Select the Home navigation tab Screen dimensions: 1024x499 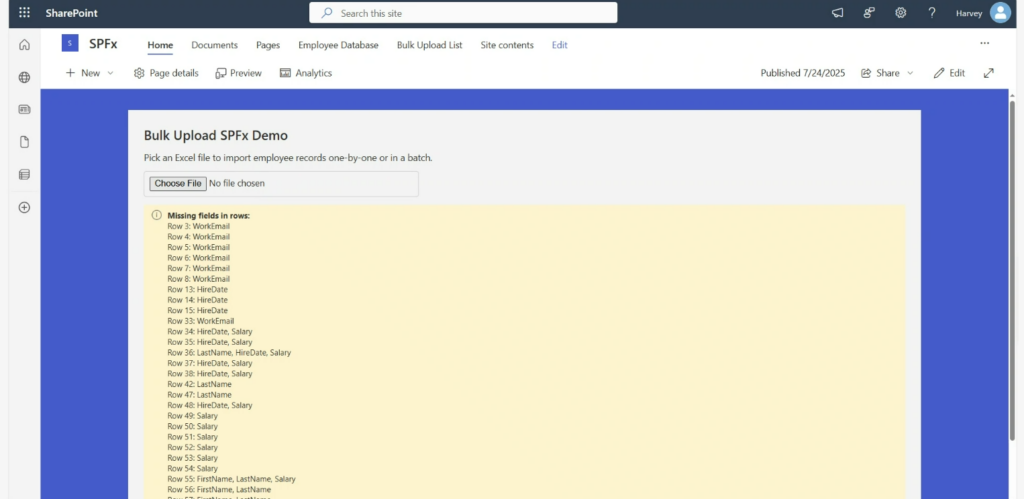[x=160, y=45]
